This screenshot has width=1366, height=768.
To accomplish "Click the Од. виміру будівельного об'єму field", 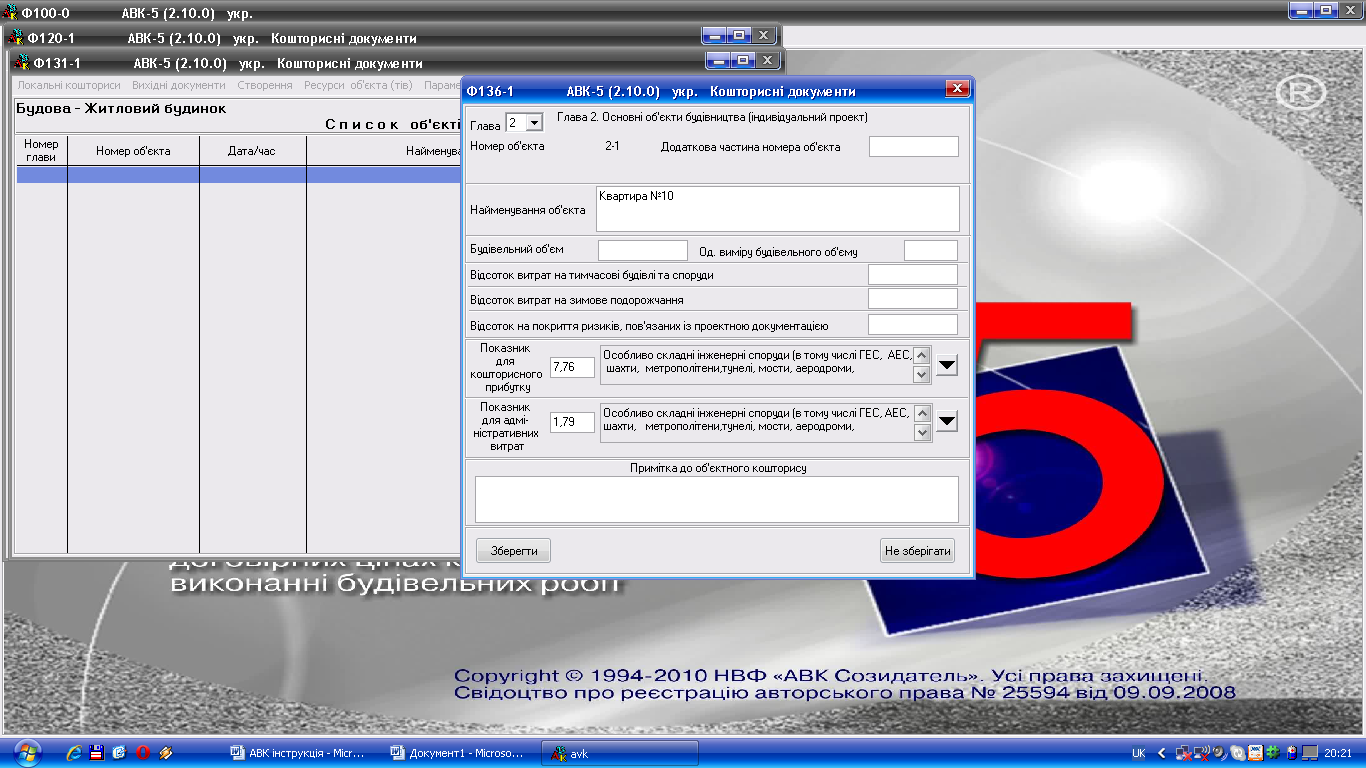I will coord(931,250).
